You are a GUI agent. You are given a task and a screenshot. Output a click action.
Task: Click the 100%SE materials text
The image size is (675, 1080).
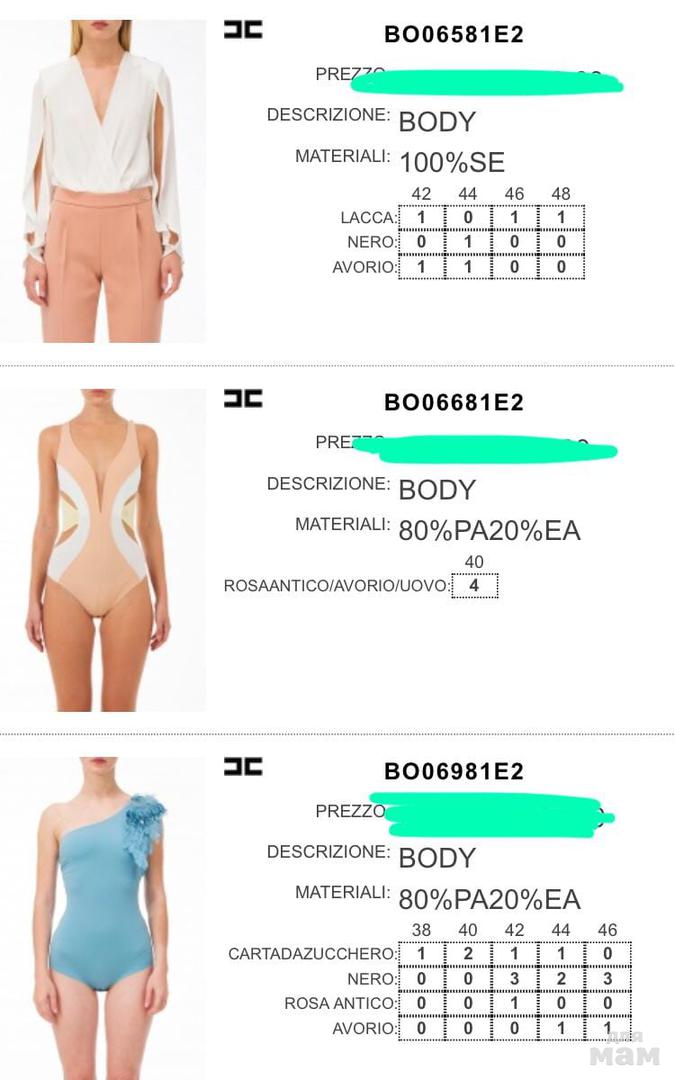click(x=453, y=163)
